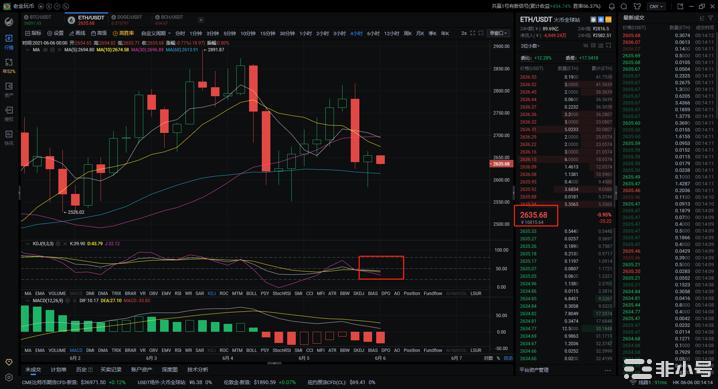Choose VOLUME in the MACD panel indicator row

[57, 350]
